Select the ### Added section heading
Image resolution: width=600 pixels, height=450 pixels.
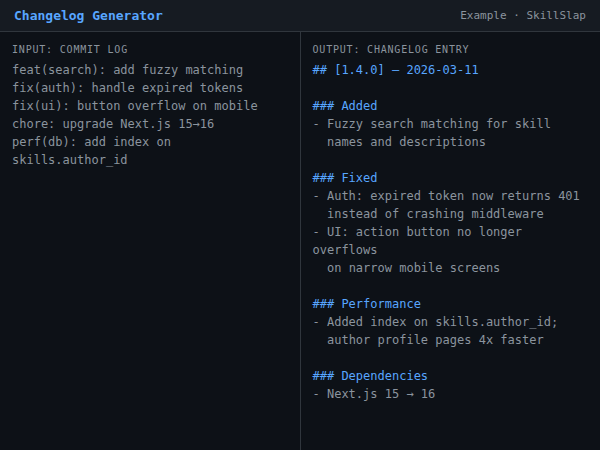pos(345,106)
